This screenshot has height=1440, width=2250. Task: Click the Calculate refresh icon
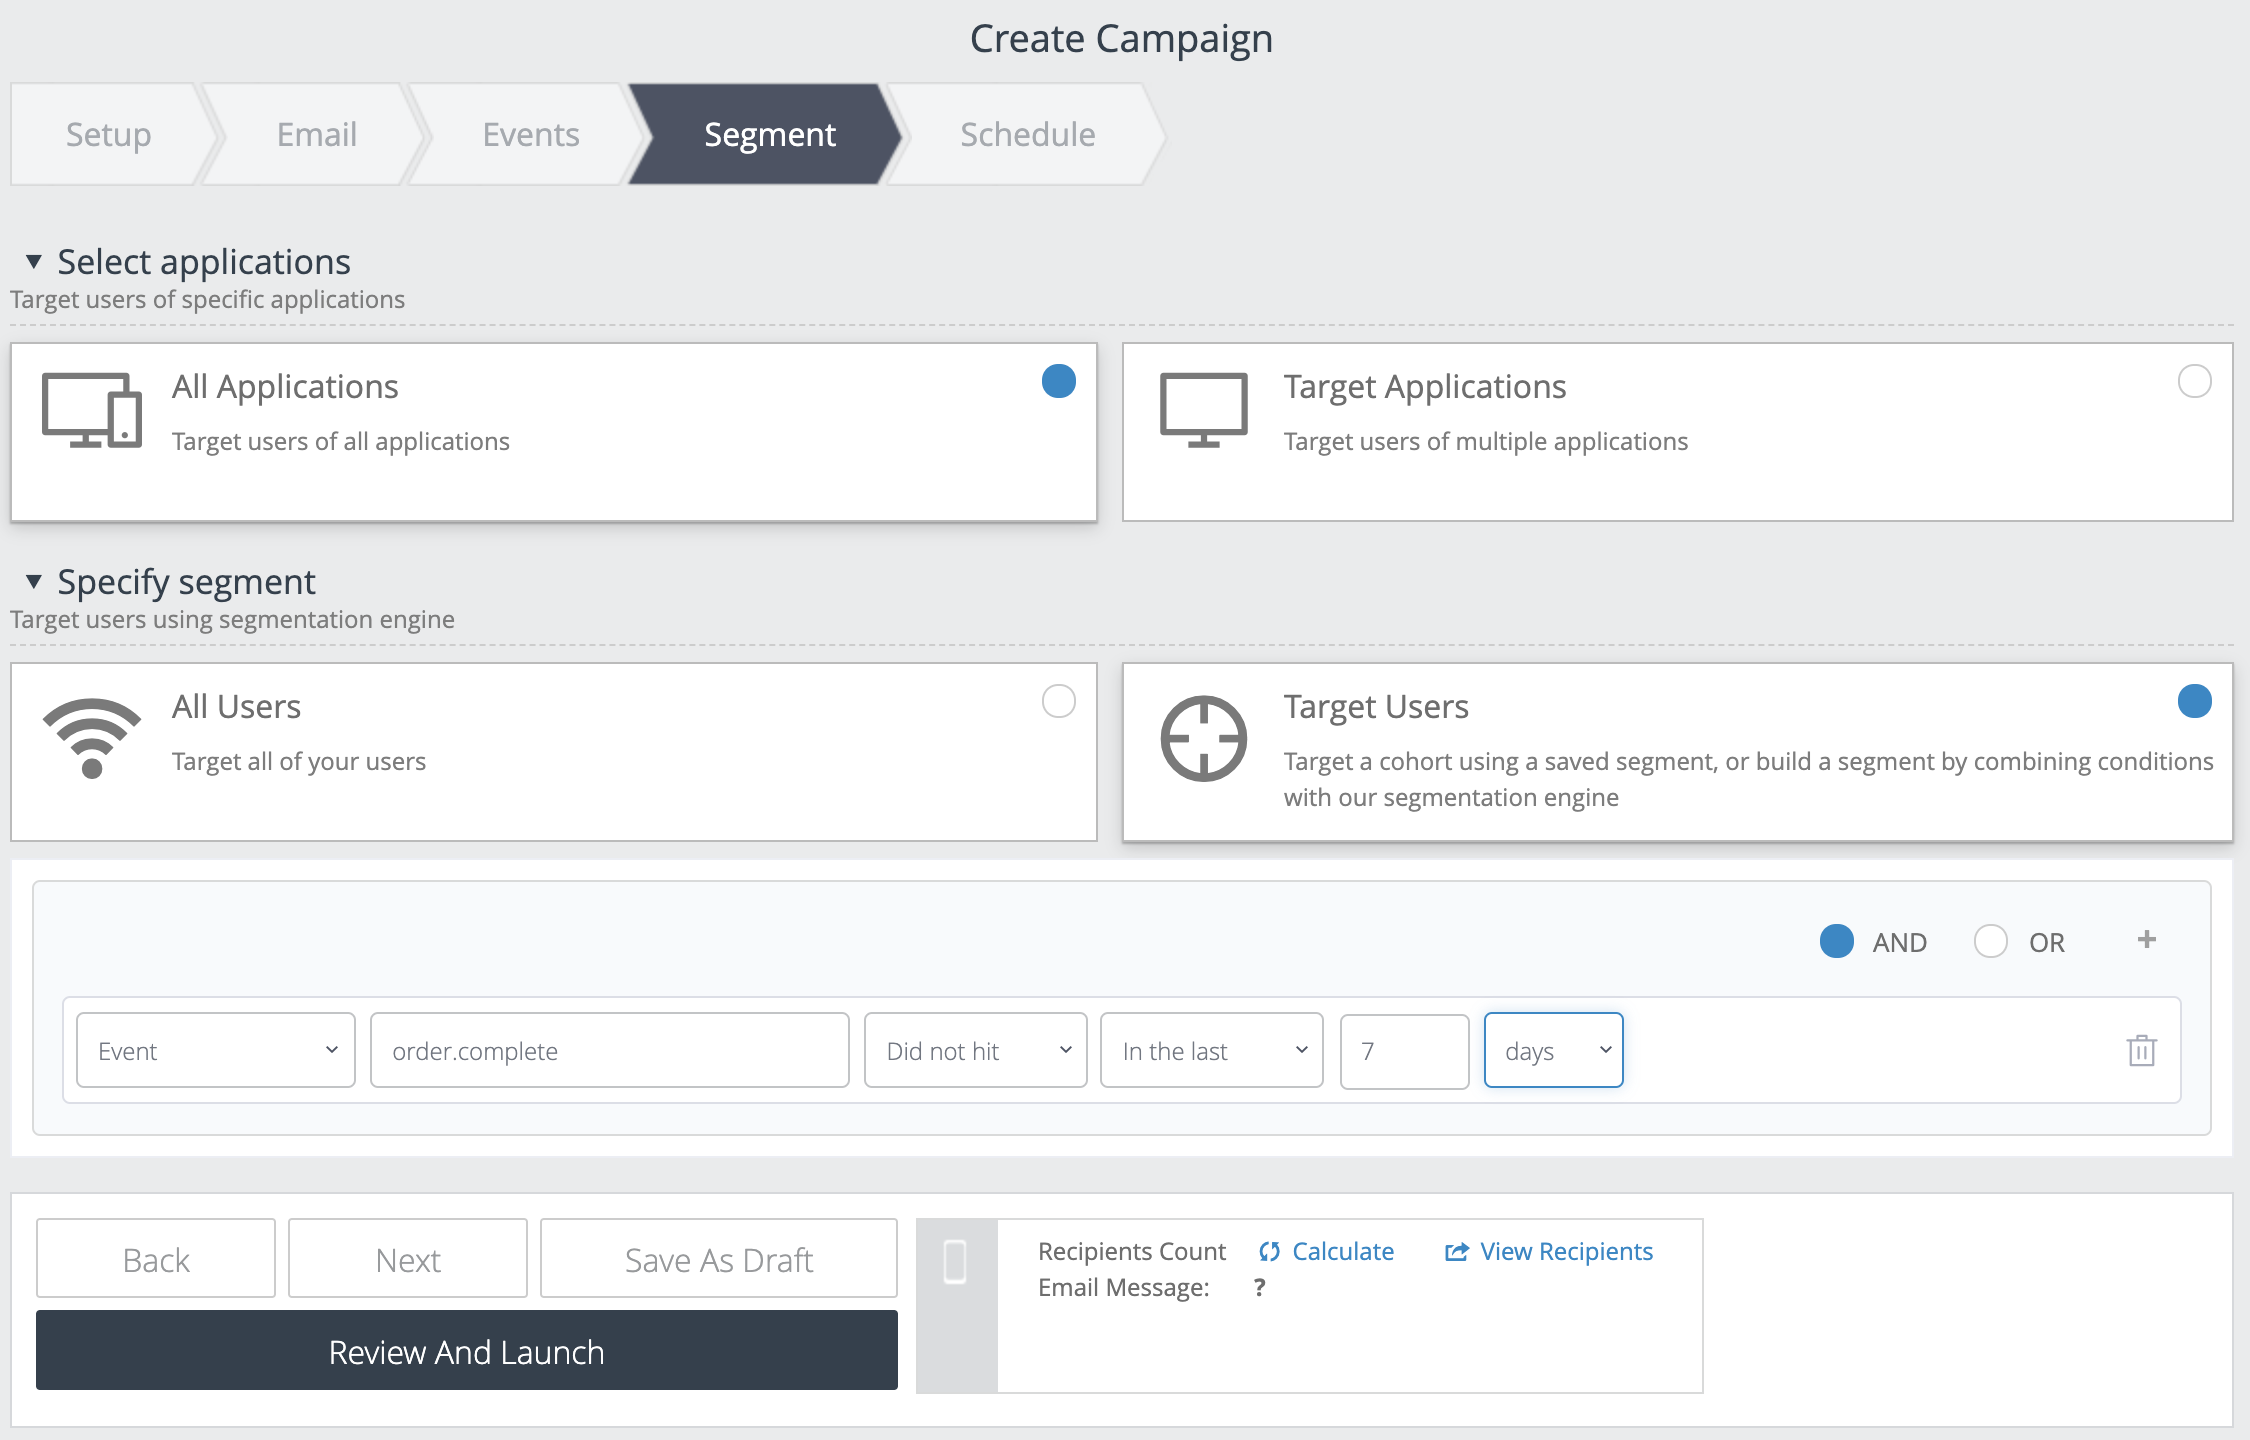(1269, 1251)
